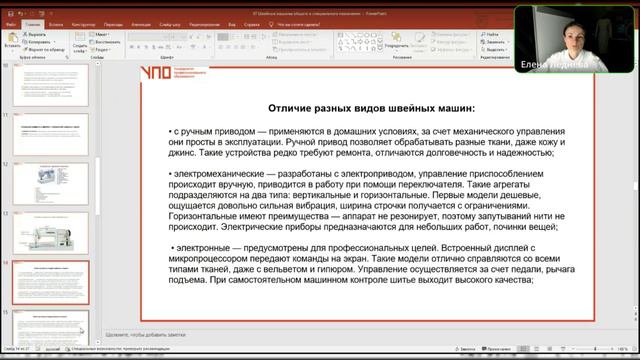Click Преобразовать в SmartArt button
This screenshot has width=640, height=360.
tap(300, 49)
